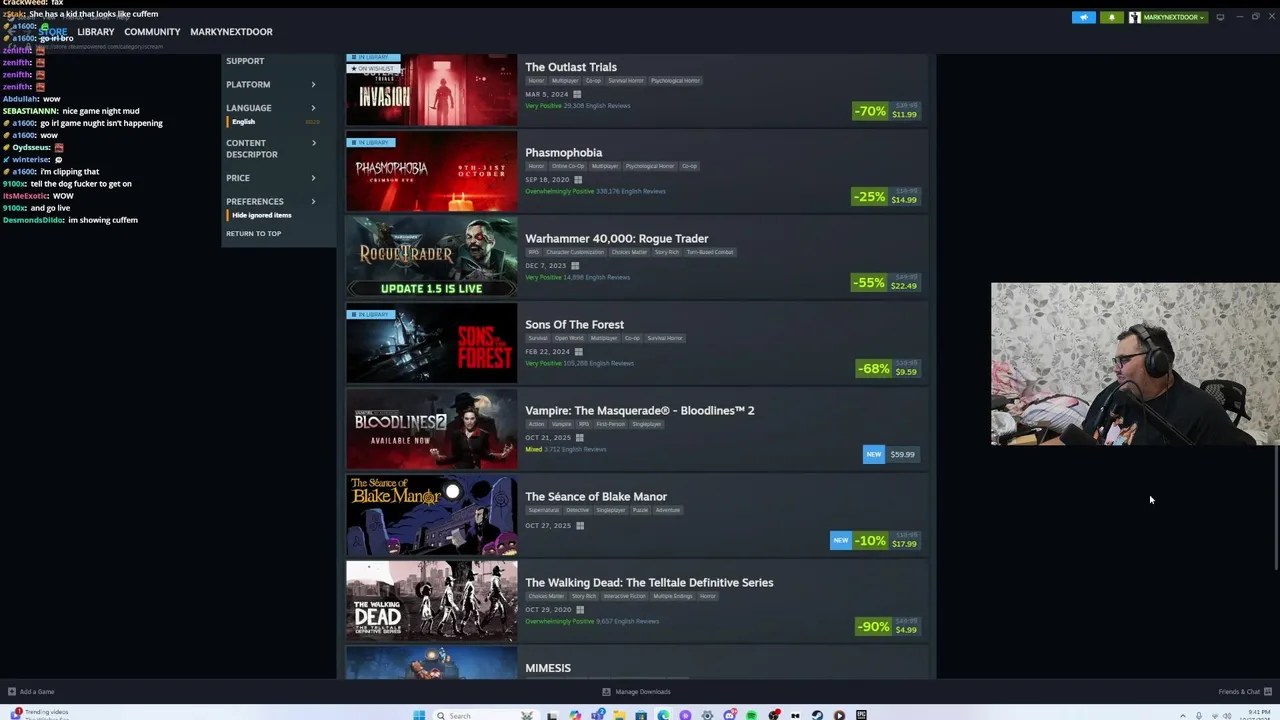Click -68% discount badge on Sons Of The Forest
This screenshot has width=1280, height=720.
873,369
